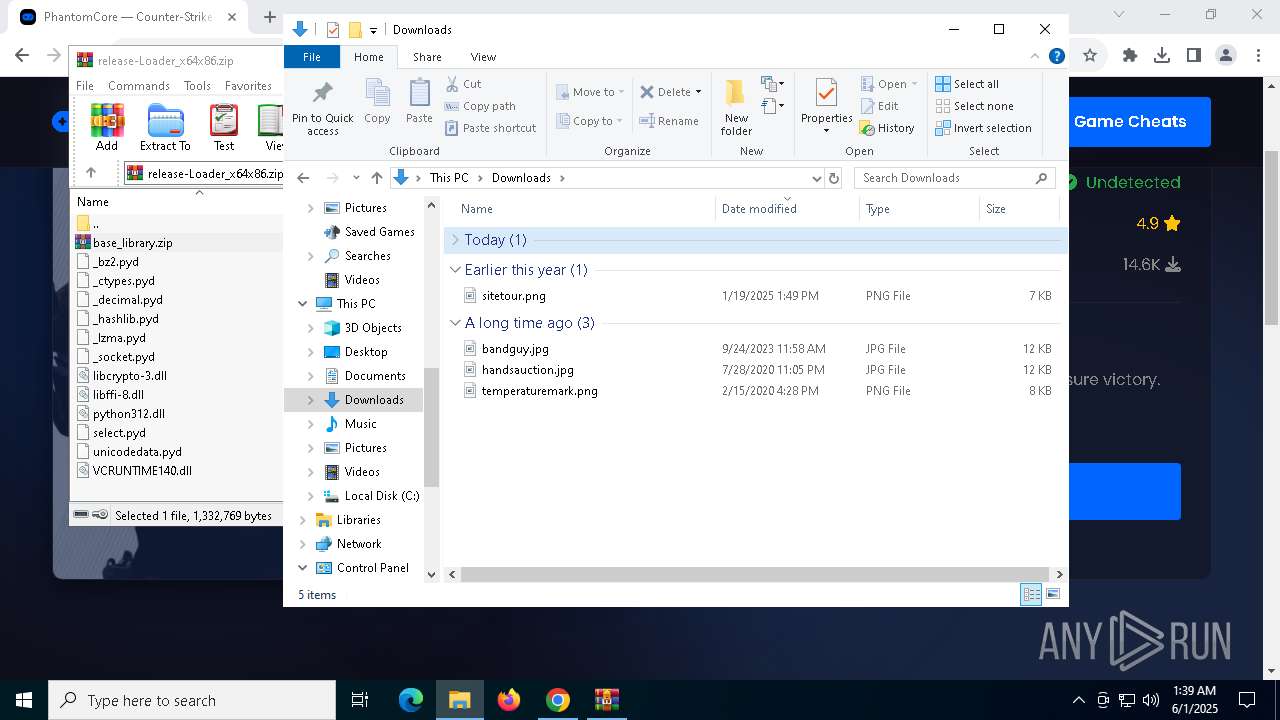Viewport: 1280px width, 720px height.
Task: Open the Move to dropdown
Action: [590, 92]
